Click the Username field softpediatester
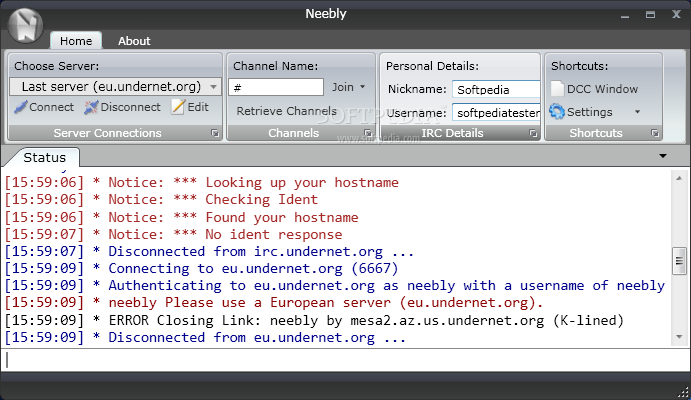Image resolution: width=691 pixels, height=400 pixels. (x=496, y=113)
